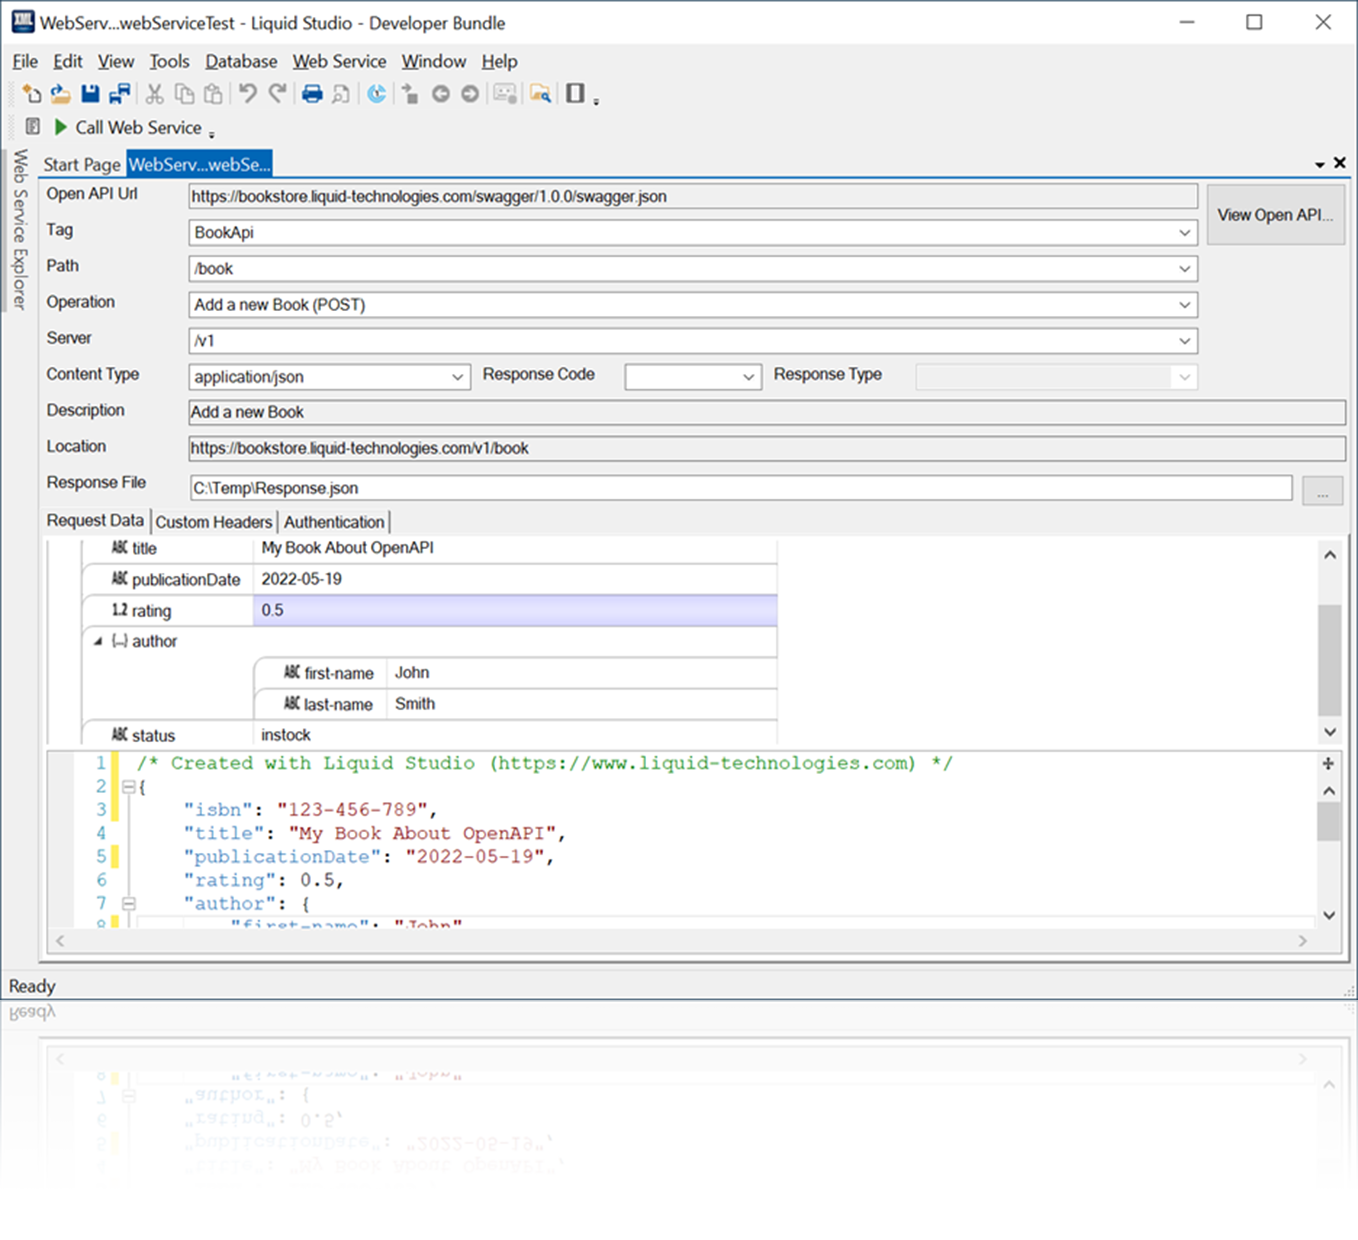1358x1240 pixels.
Task: Click the Open API Url field
Action: click(693, 197)
